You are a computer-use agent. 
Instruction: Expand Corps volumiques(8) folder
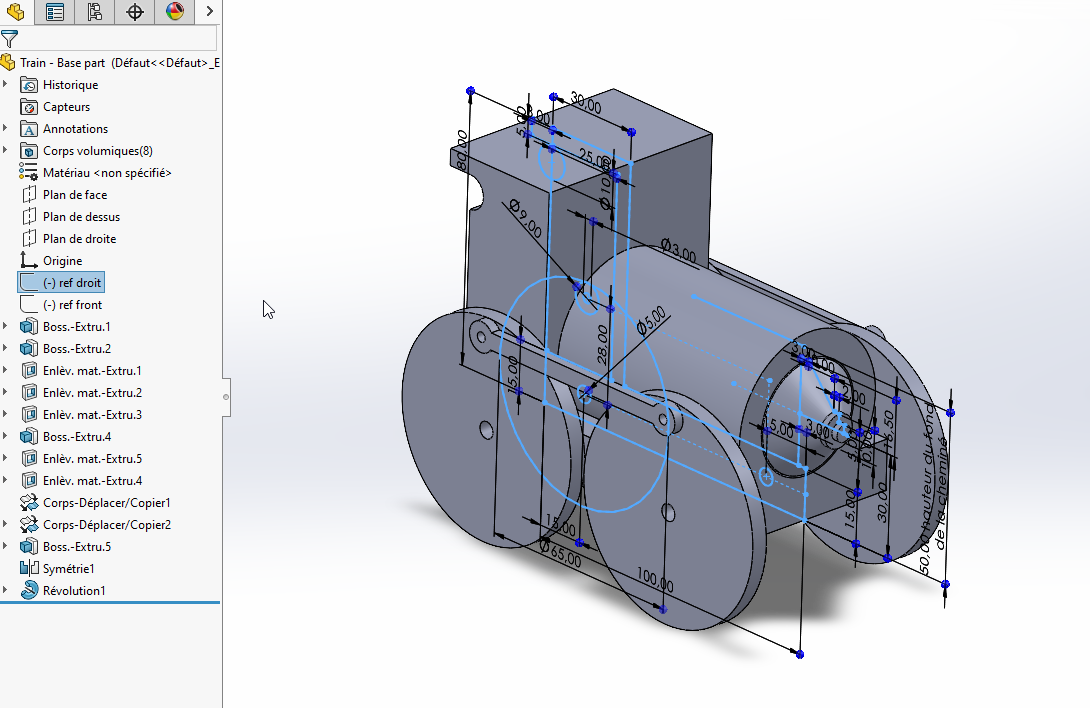pos(5,151)
